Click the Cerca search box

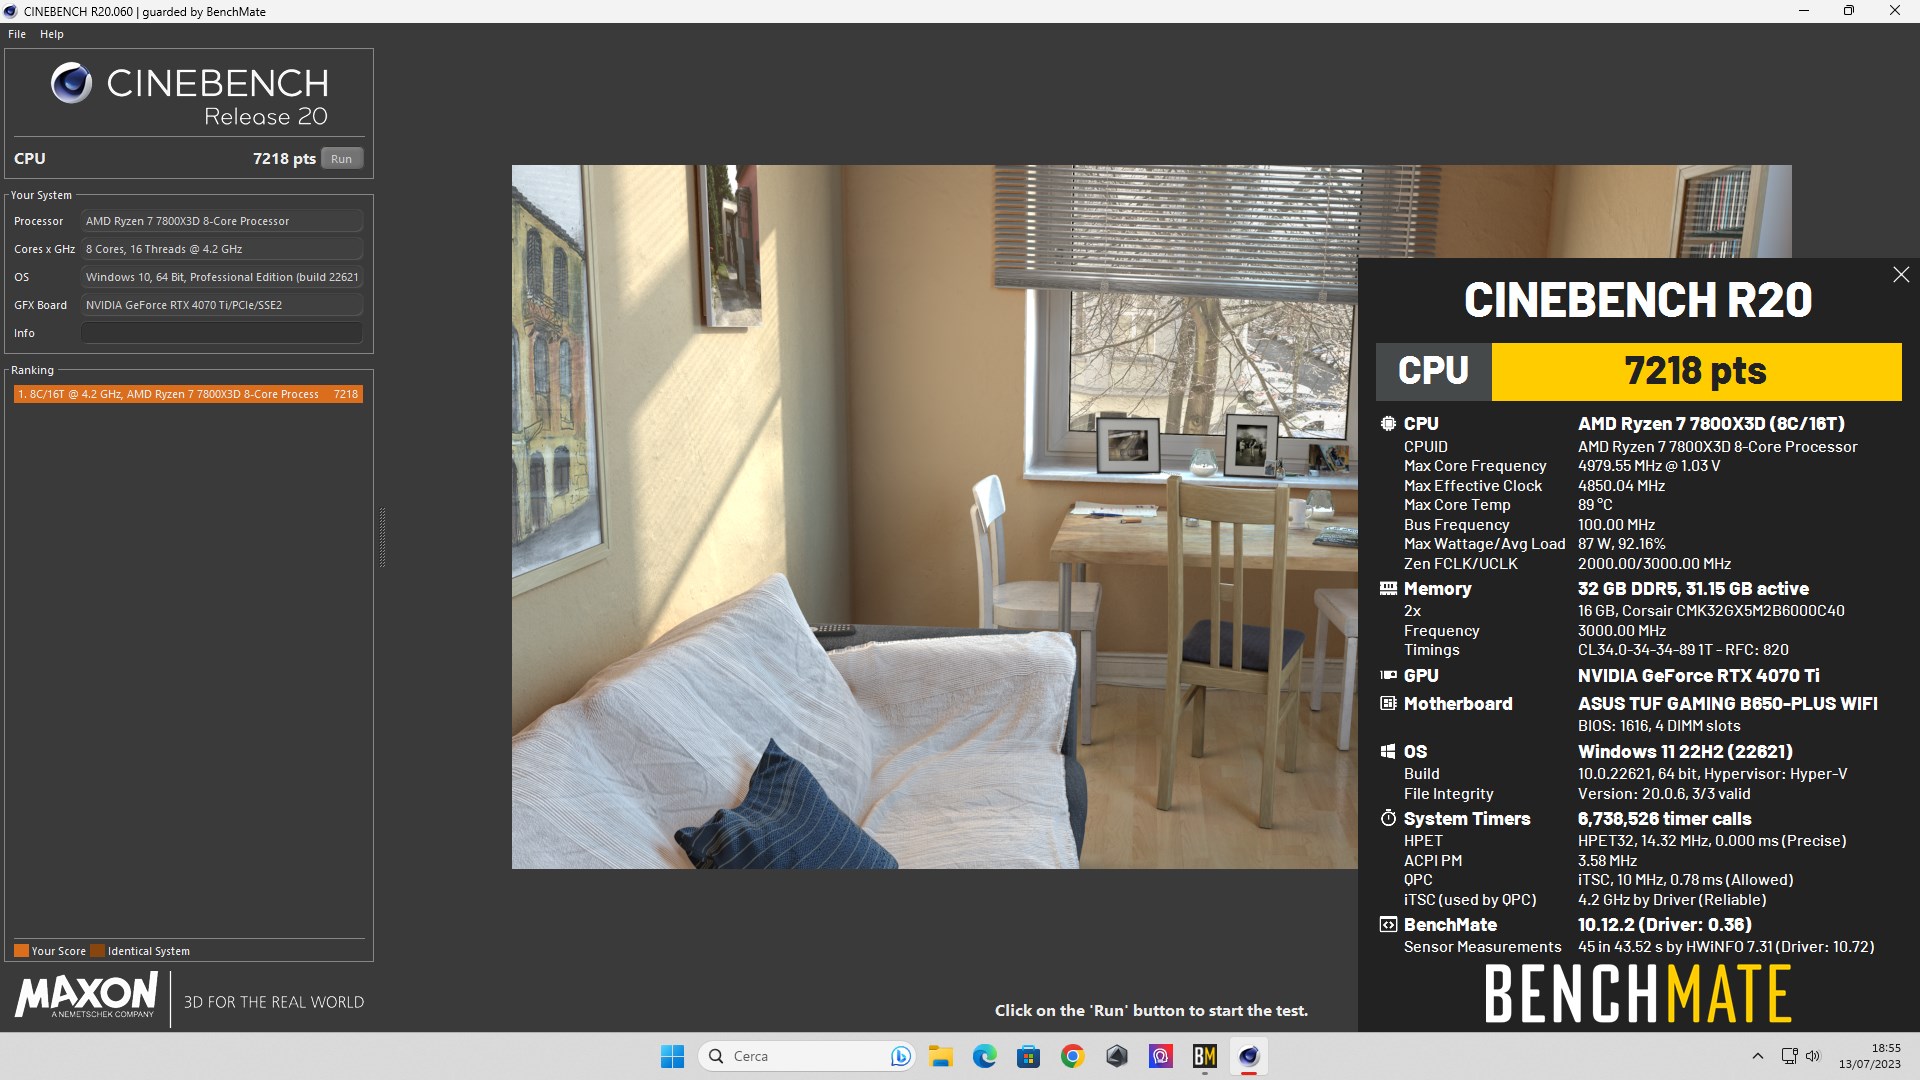[x=806, y=1056]
